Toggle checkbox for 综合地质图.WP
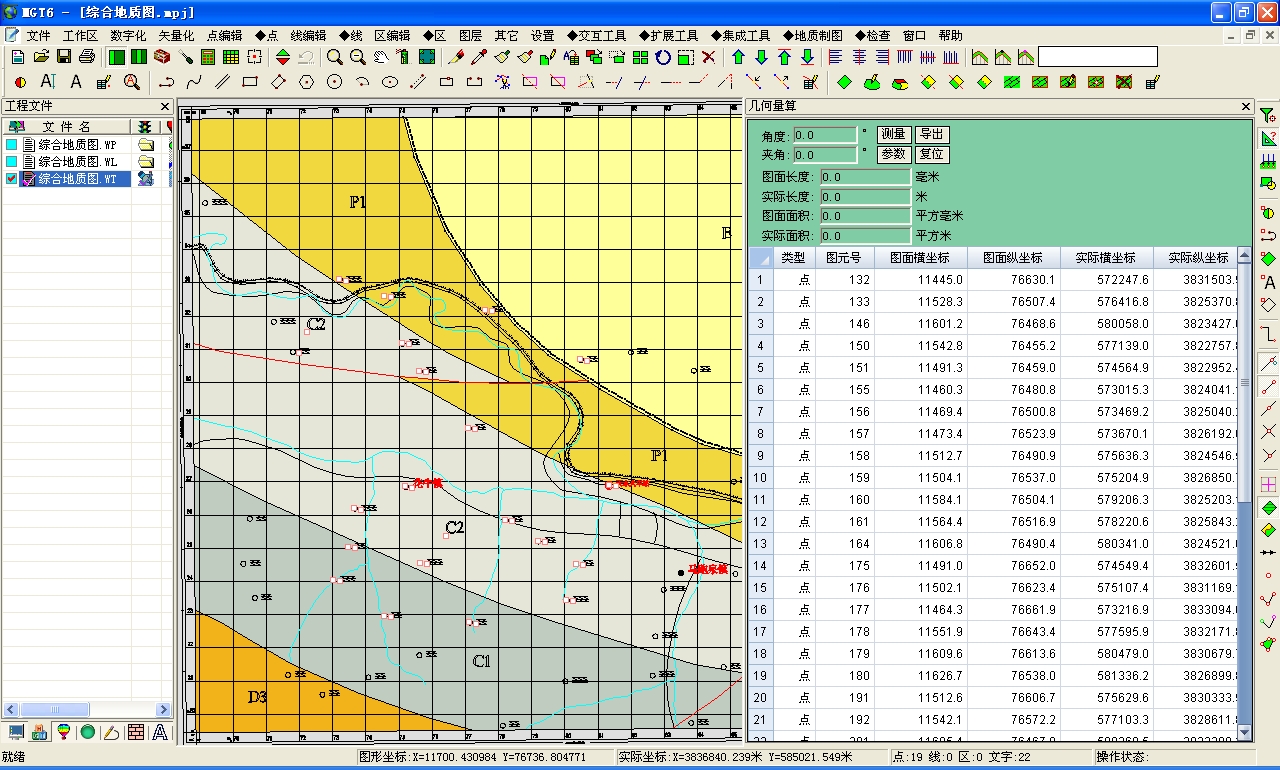This screenshot has height=770, width=1280. pyautogui.click(x=11, y=144)
